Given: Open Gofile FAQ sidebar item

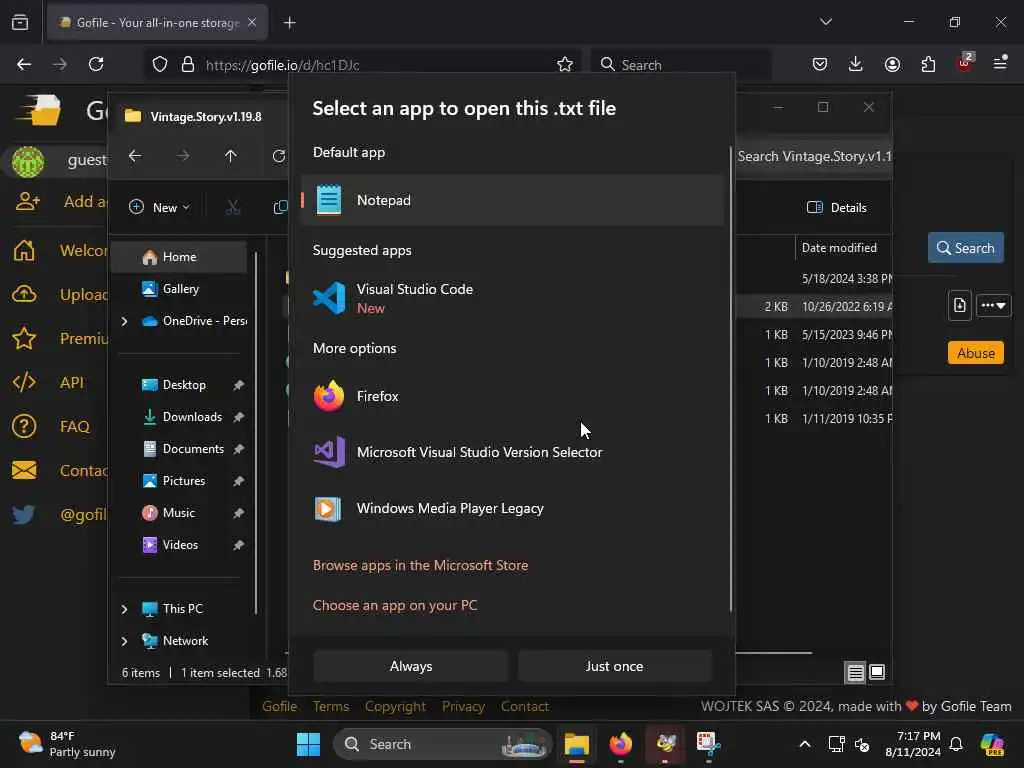Looking at the screenshot, I should click(x=51, y=427).
